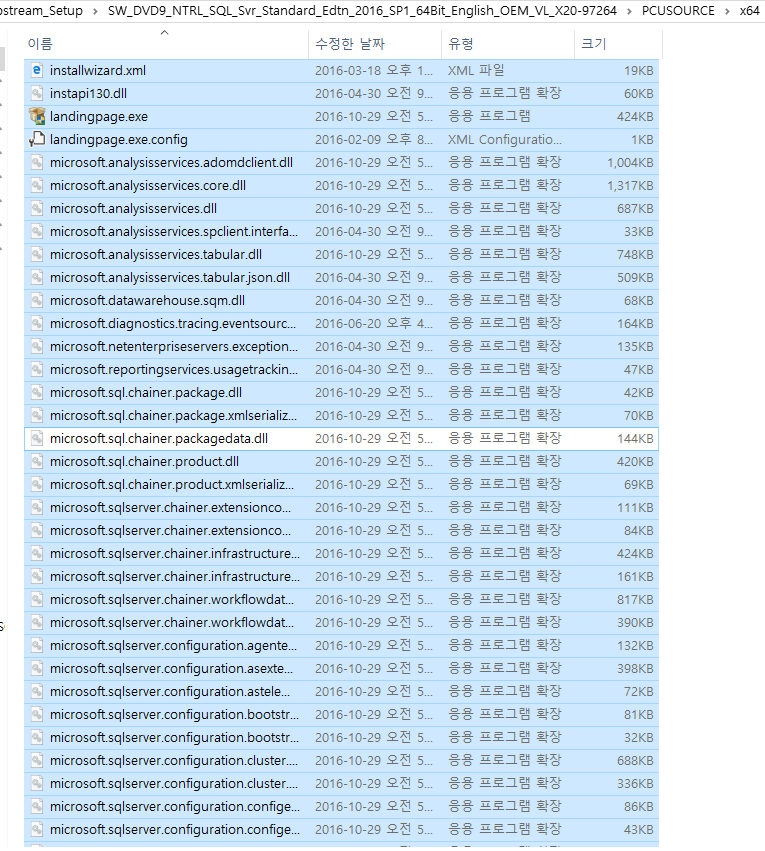Sort by the 수정한 날짜 column header
This screenshot has height=851, width=765.
pyautogui.click(x=375, y=43)
